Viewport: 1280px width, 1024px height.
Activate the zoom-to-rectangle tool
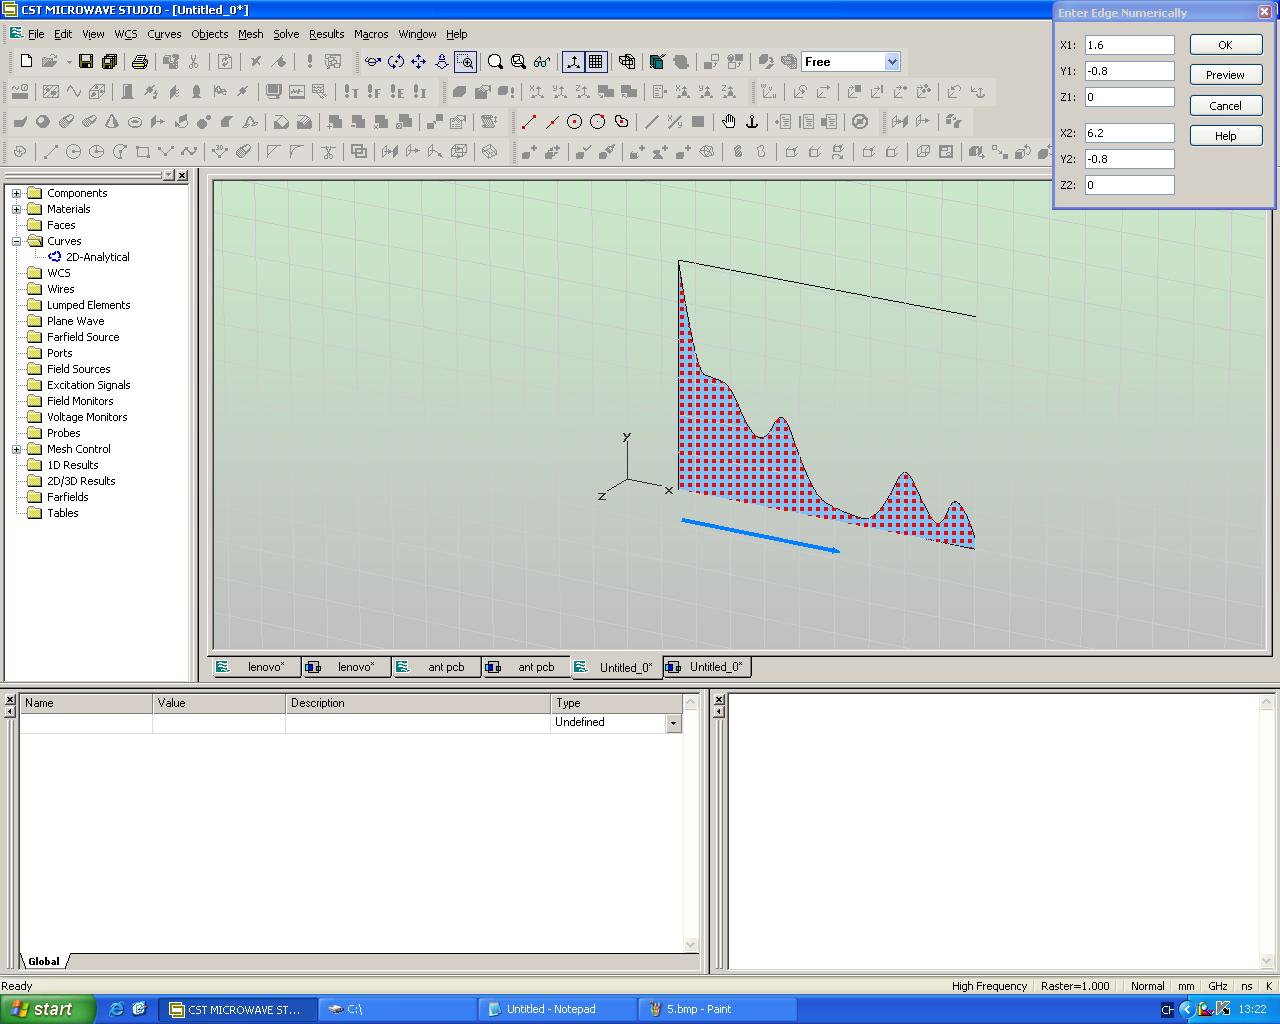465,62
